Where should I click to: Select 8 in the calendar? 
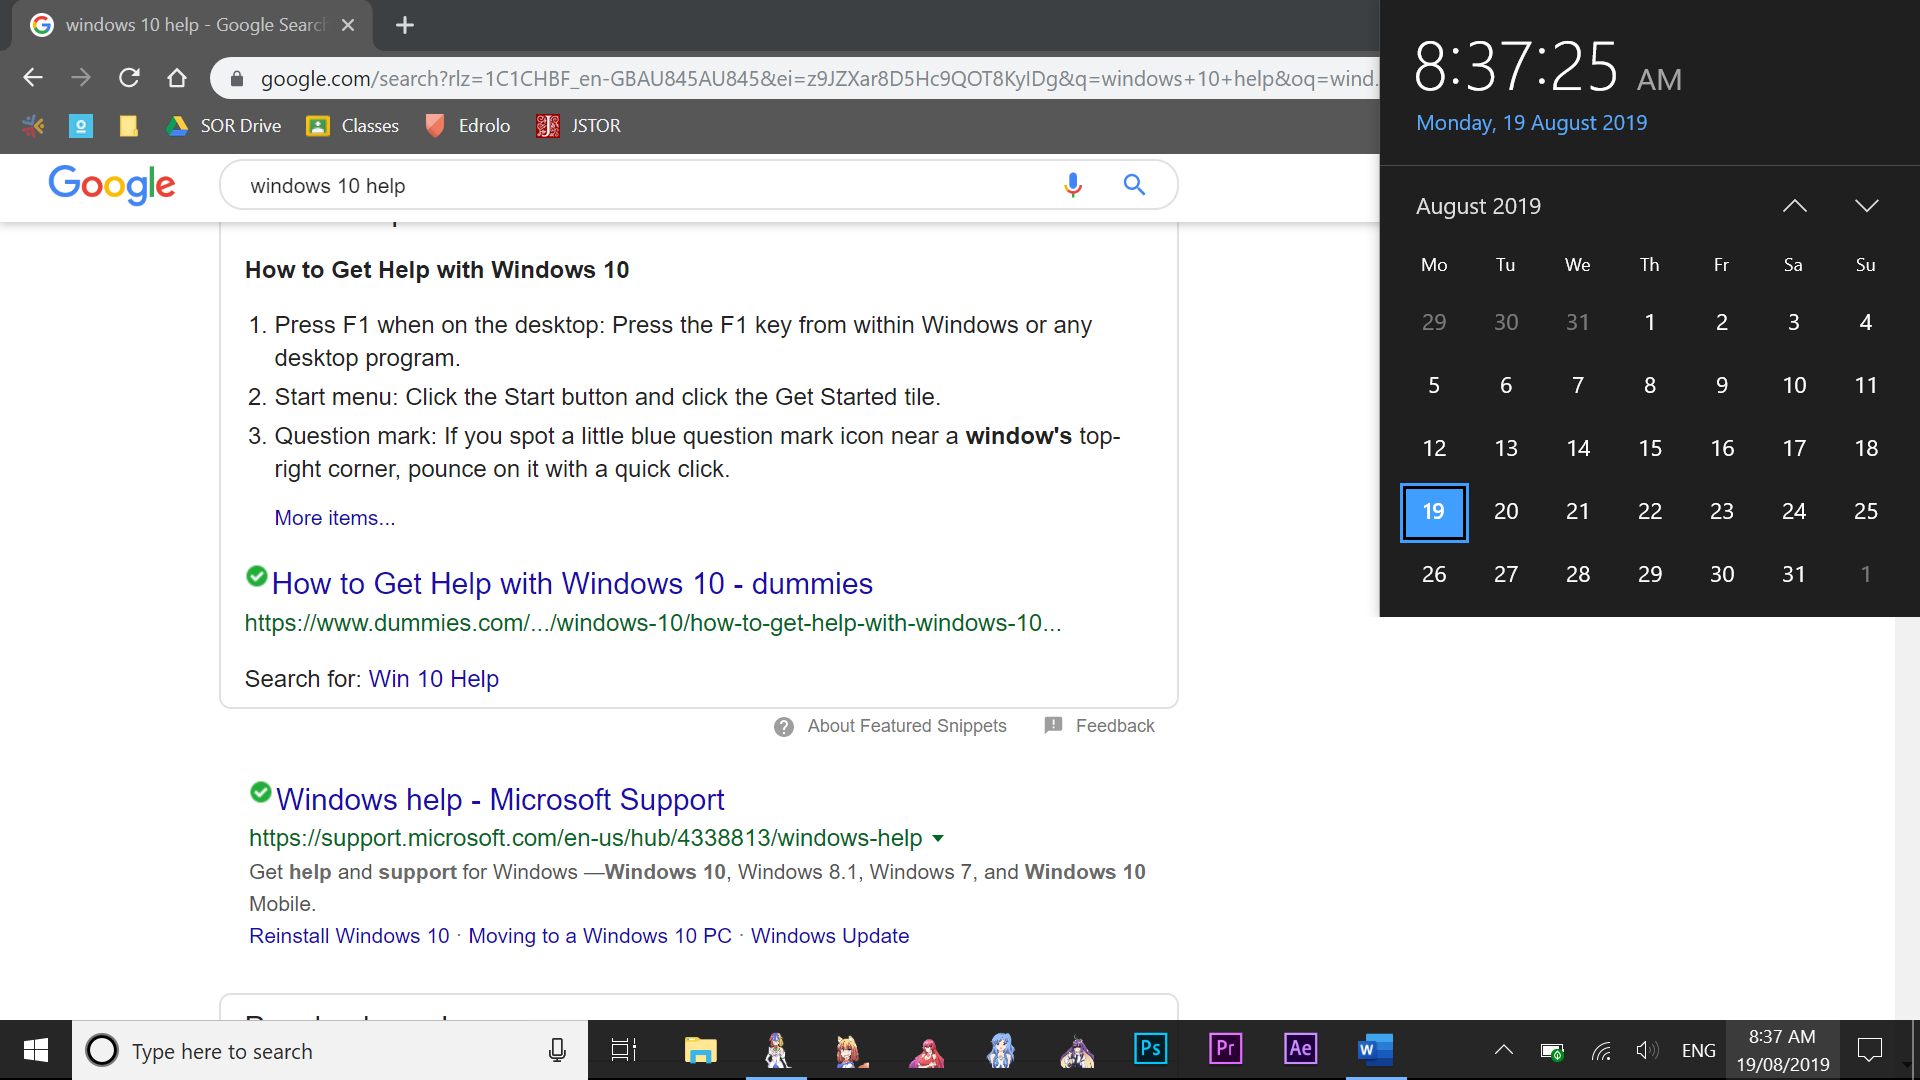coord(1650,386)
